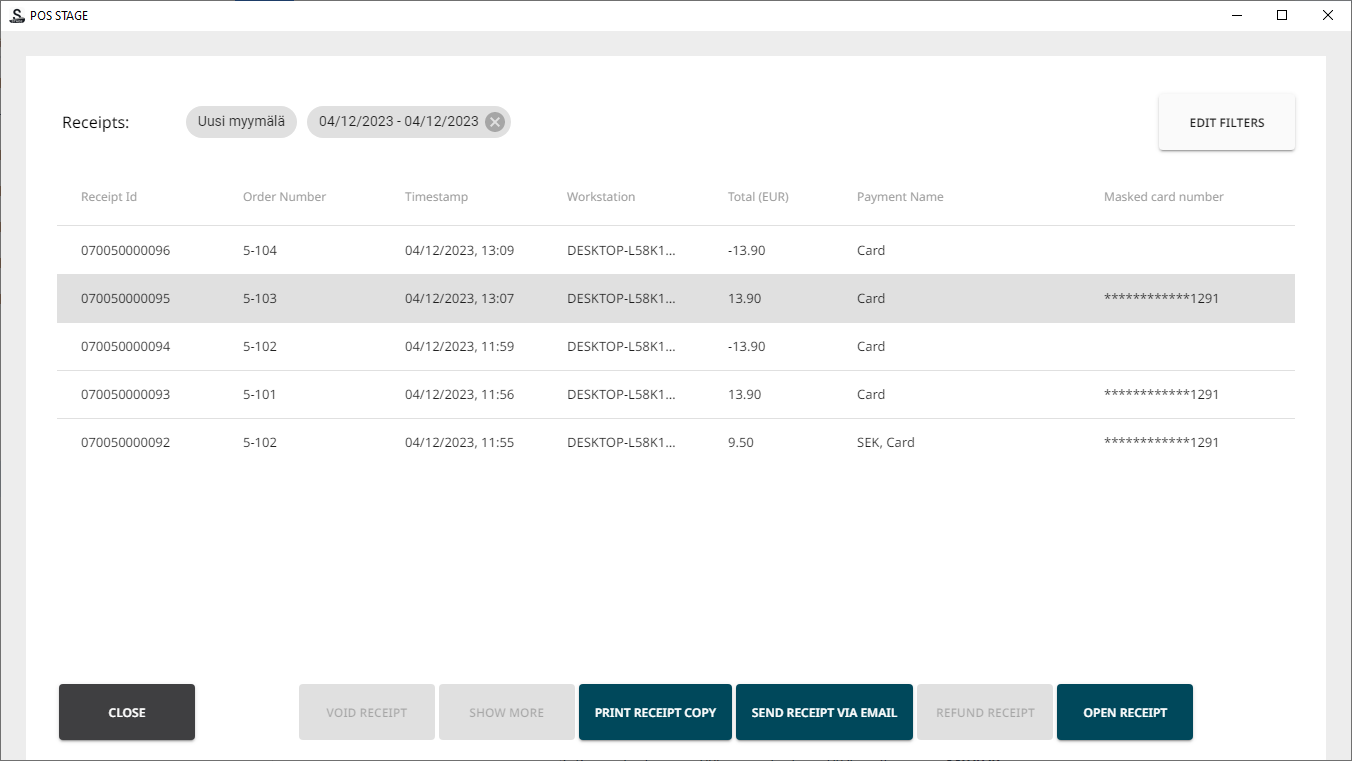1352x761 pixels.
Task: Open the Edit Filters dialog
Action: pos(1226,123)
